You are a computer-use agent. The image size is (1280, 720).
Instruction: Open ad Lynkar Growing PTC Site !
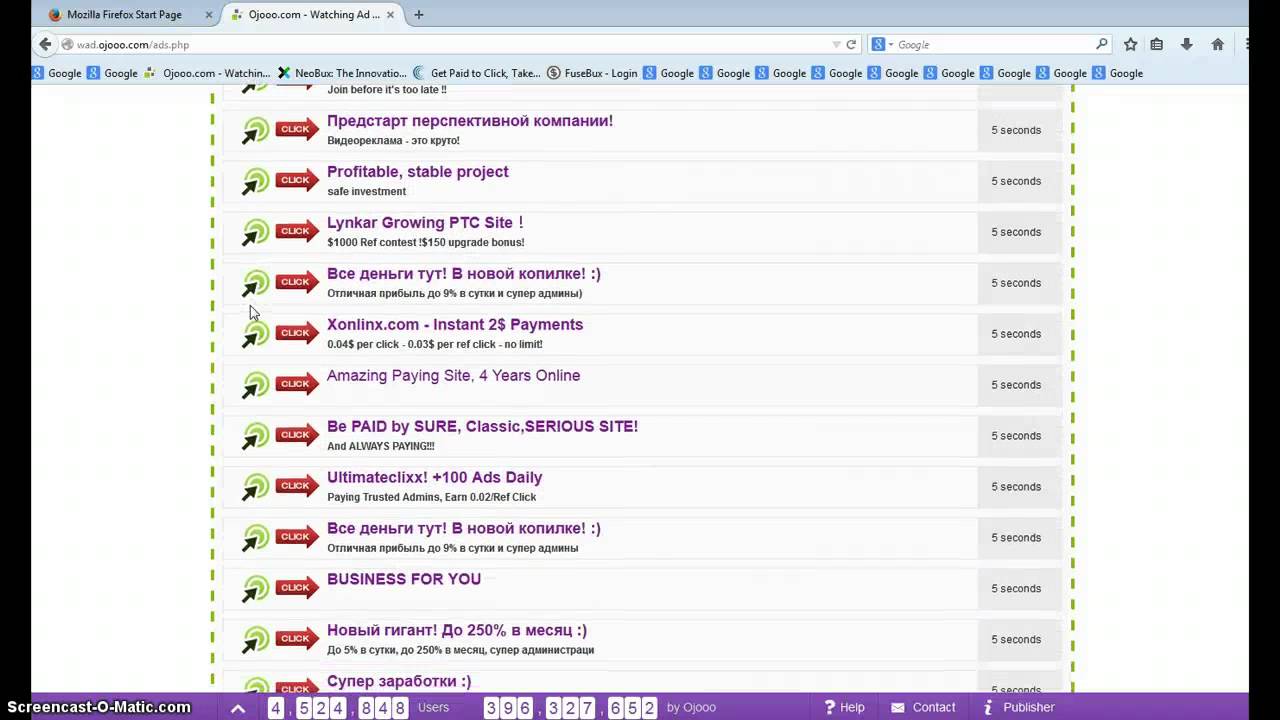click(425, 223)
